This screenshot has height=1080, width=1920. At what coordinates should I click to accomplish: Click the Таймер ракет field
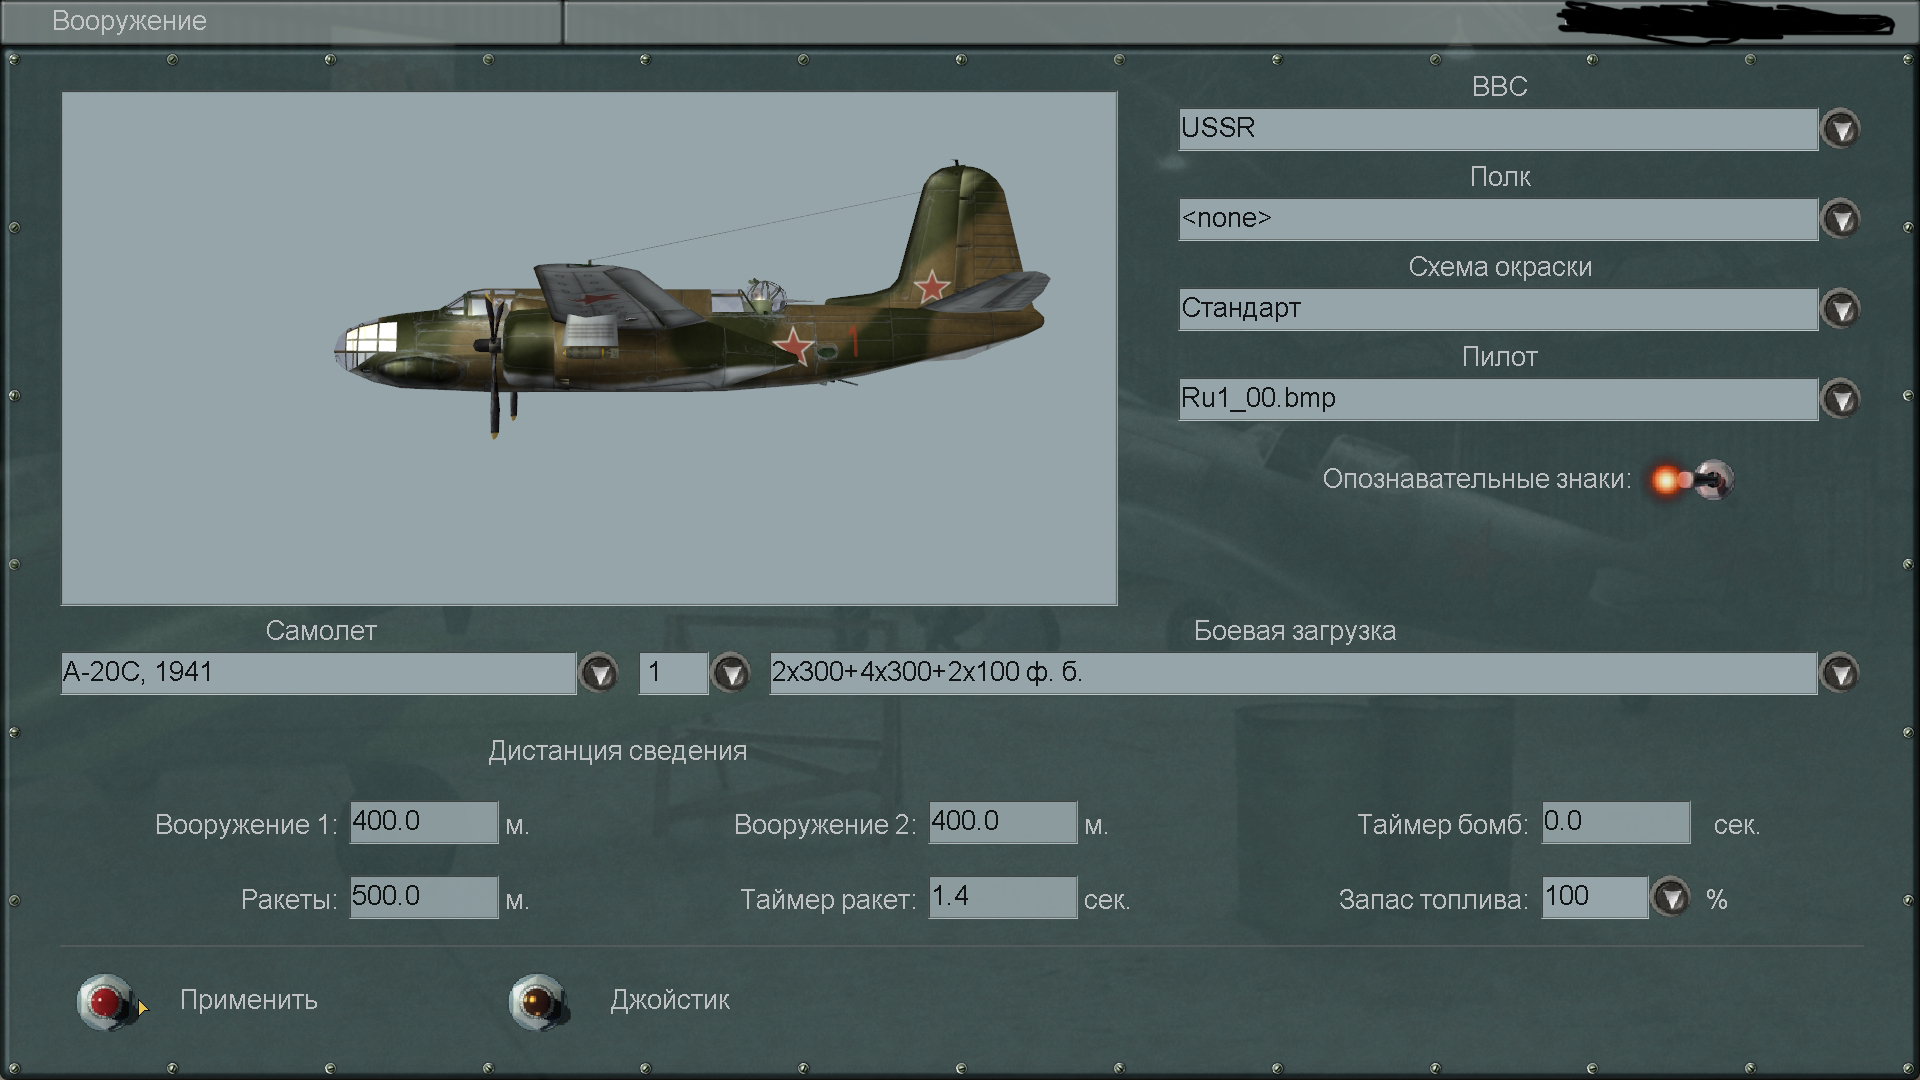1002,897
